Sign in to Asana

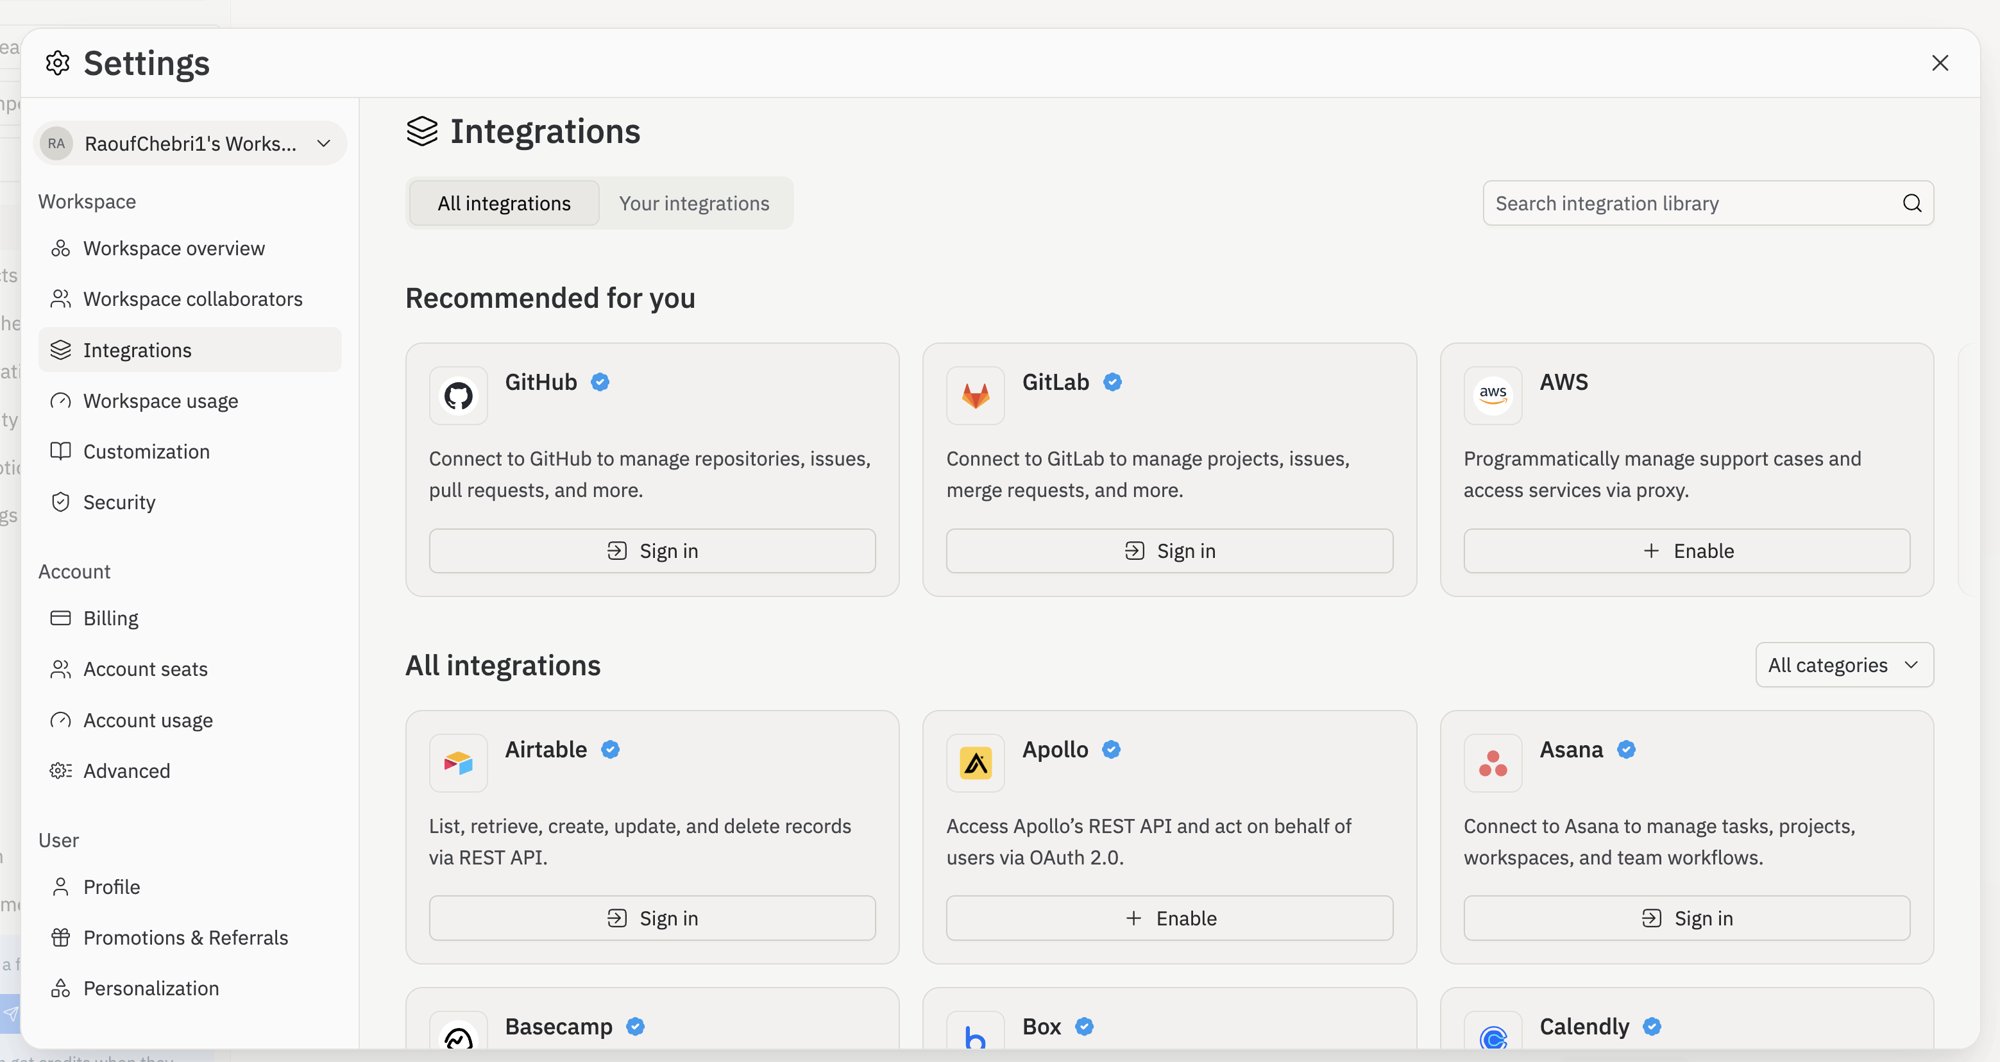[x=1687, y=918]
